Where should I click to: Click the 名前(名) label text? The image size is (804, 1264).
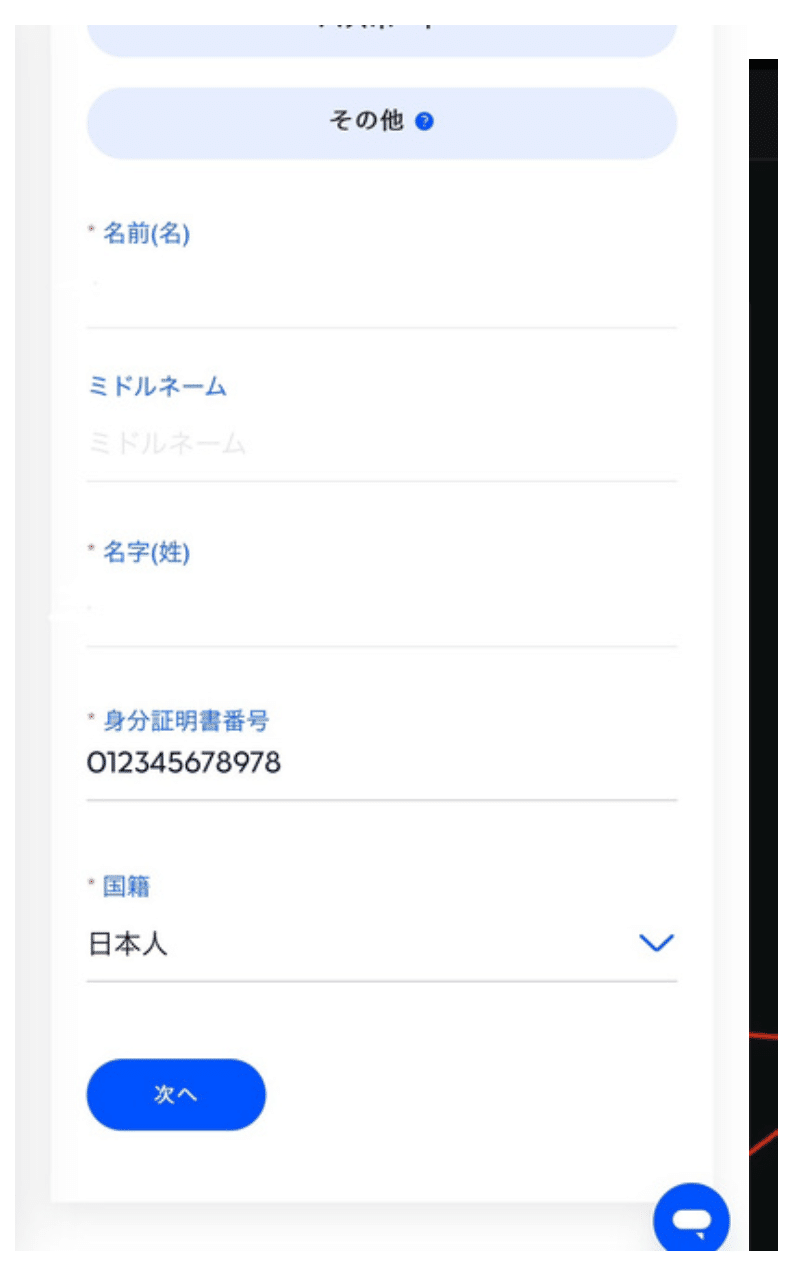coord(146,234)
